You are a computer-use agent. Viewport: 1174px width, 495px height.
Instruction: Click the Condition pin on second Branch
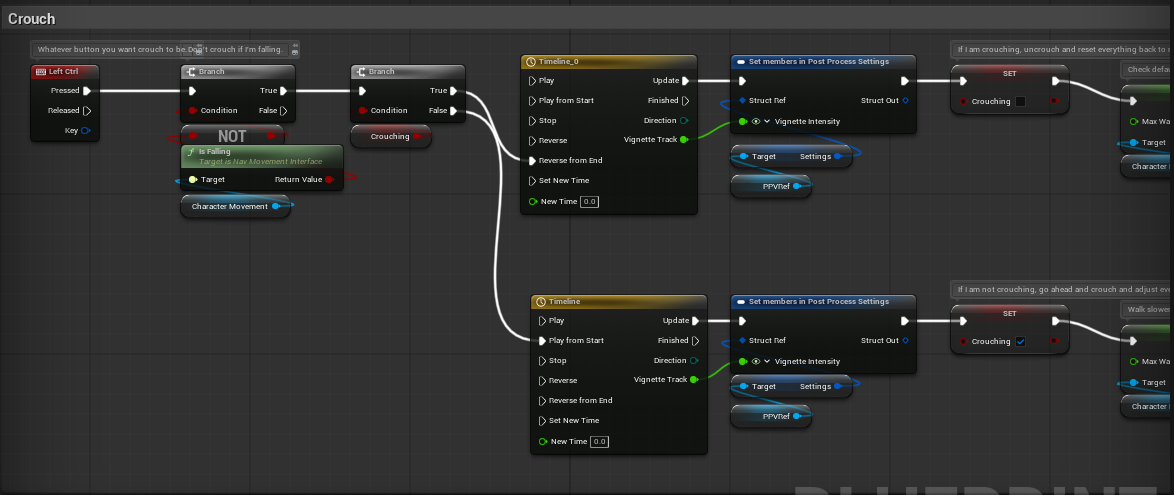(x=362, y=111)
